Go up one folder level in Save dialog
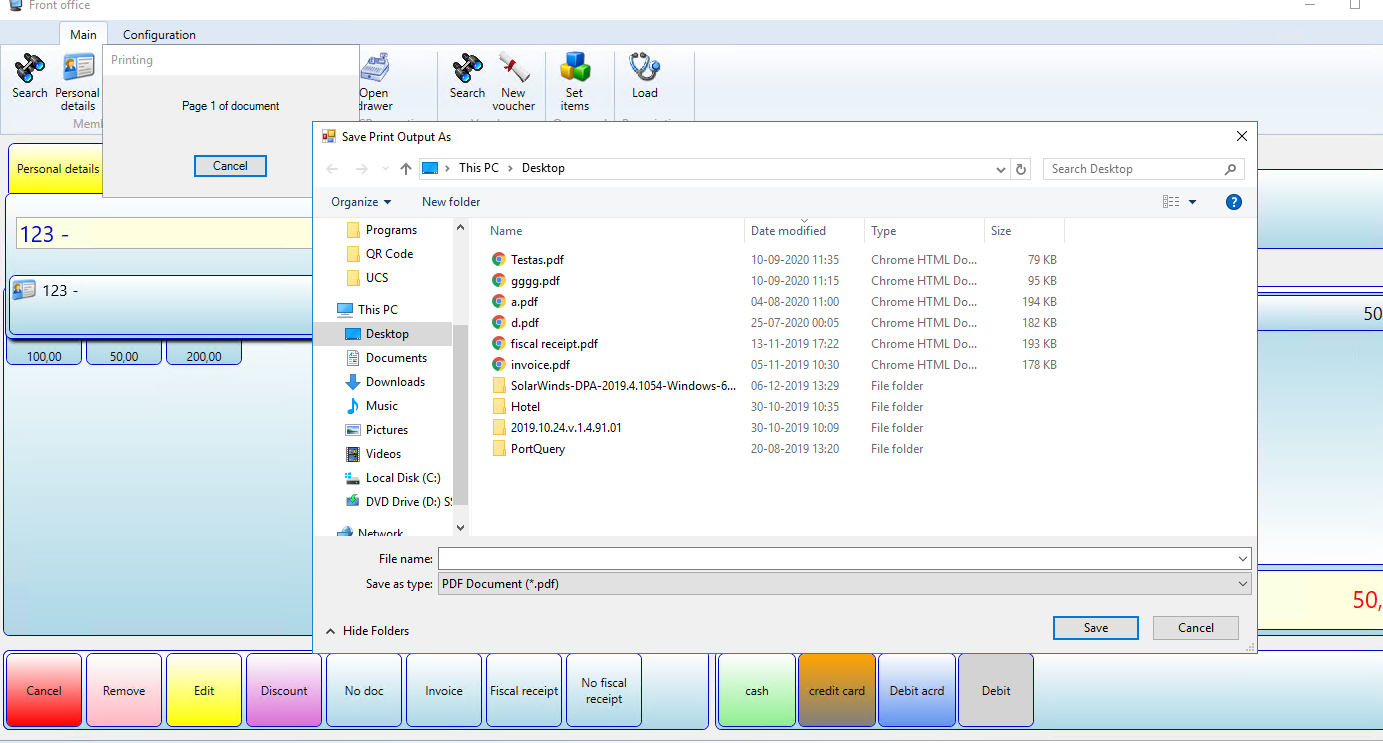The height and width of the screenshot is (743, 1383). tap(405, 169)
